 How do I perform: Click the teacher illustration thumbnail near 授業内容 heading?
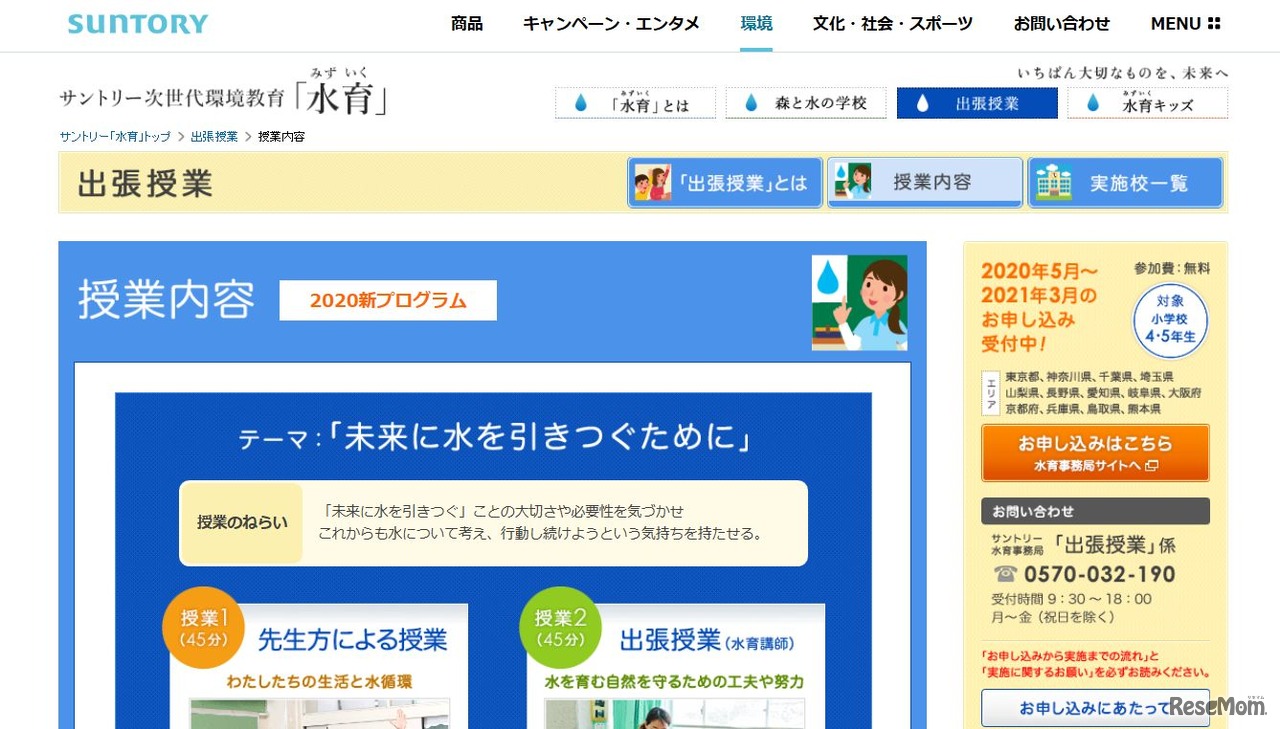point(859,302)
